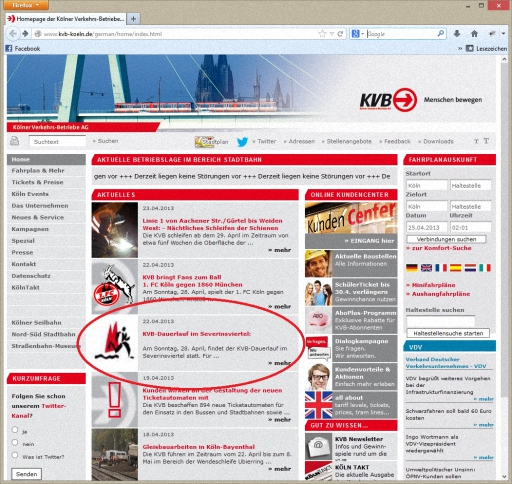This screenshot has width=512, height=484.
Task: Click the 'Verbindungen suchen' button
Action: [x=446, y=239]
